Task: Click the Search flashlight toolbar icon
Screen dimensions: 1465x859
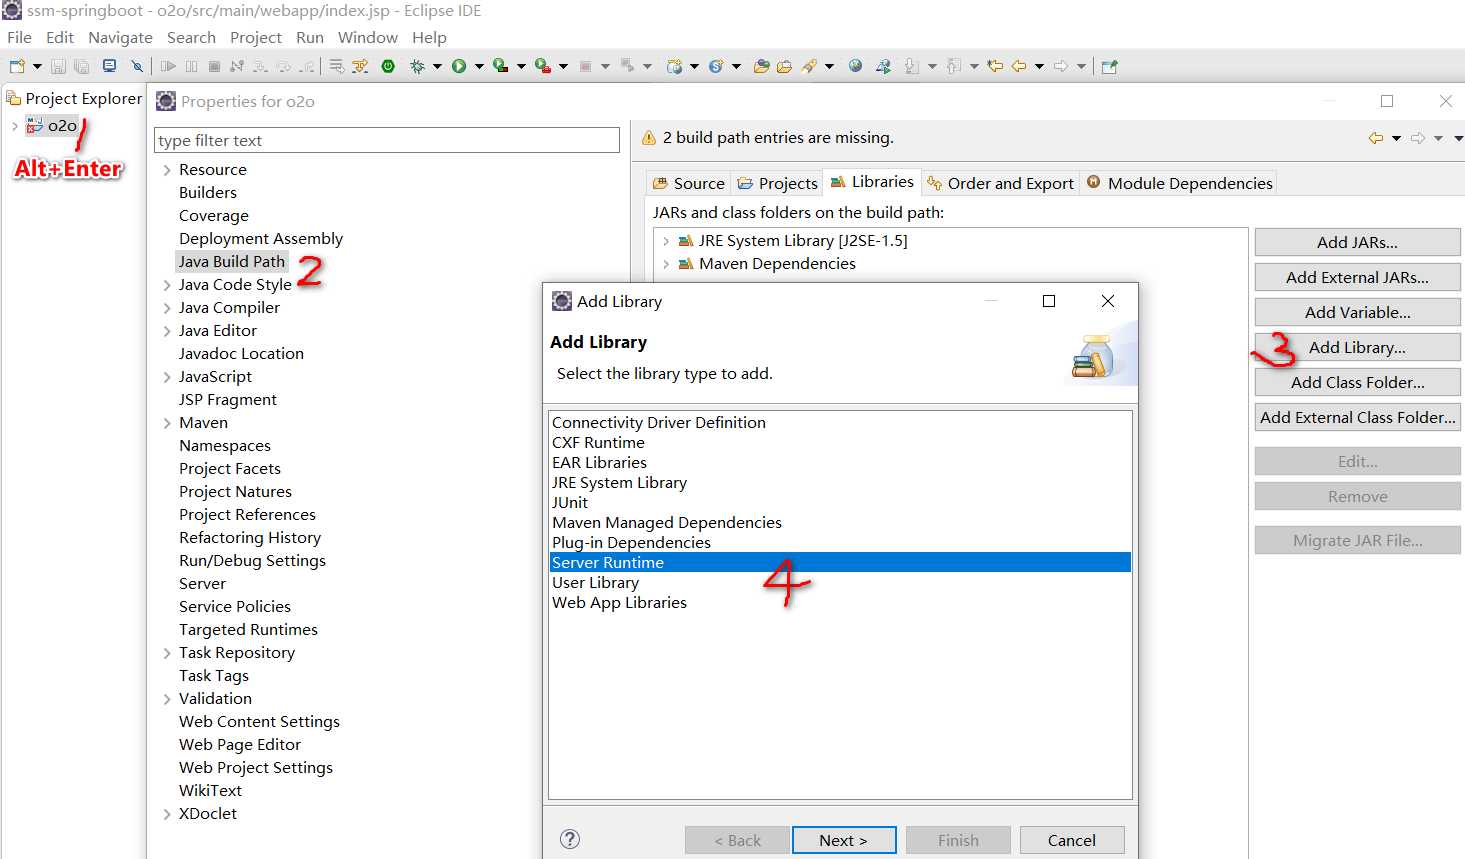Action: click(809, 66)
